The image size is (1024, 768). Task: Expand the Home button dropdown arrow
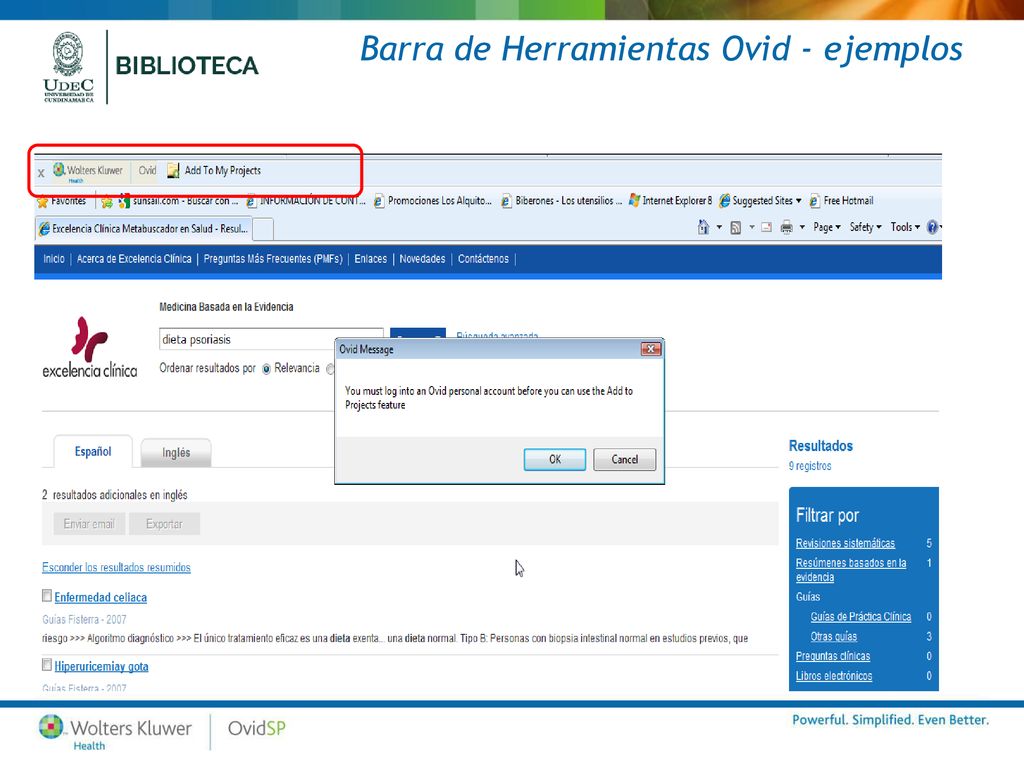[x=719, y=227]
